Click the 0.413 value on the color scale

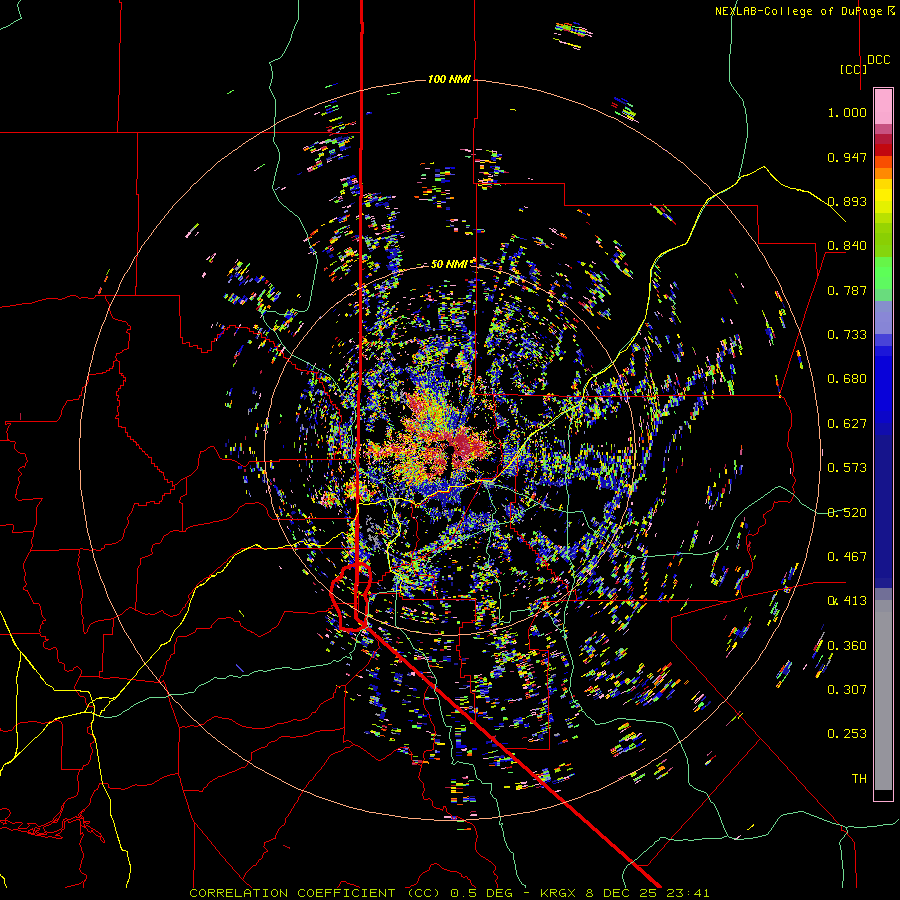tap(847, 601)
